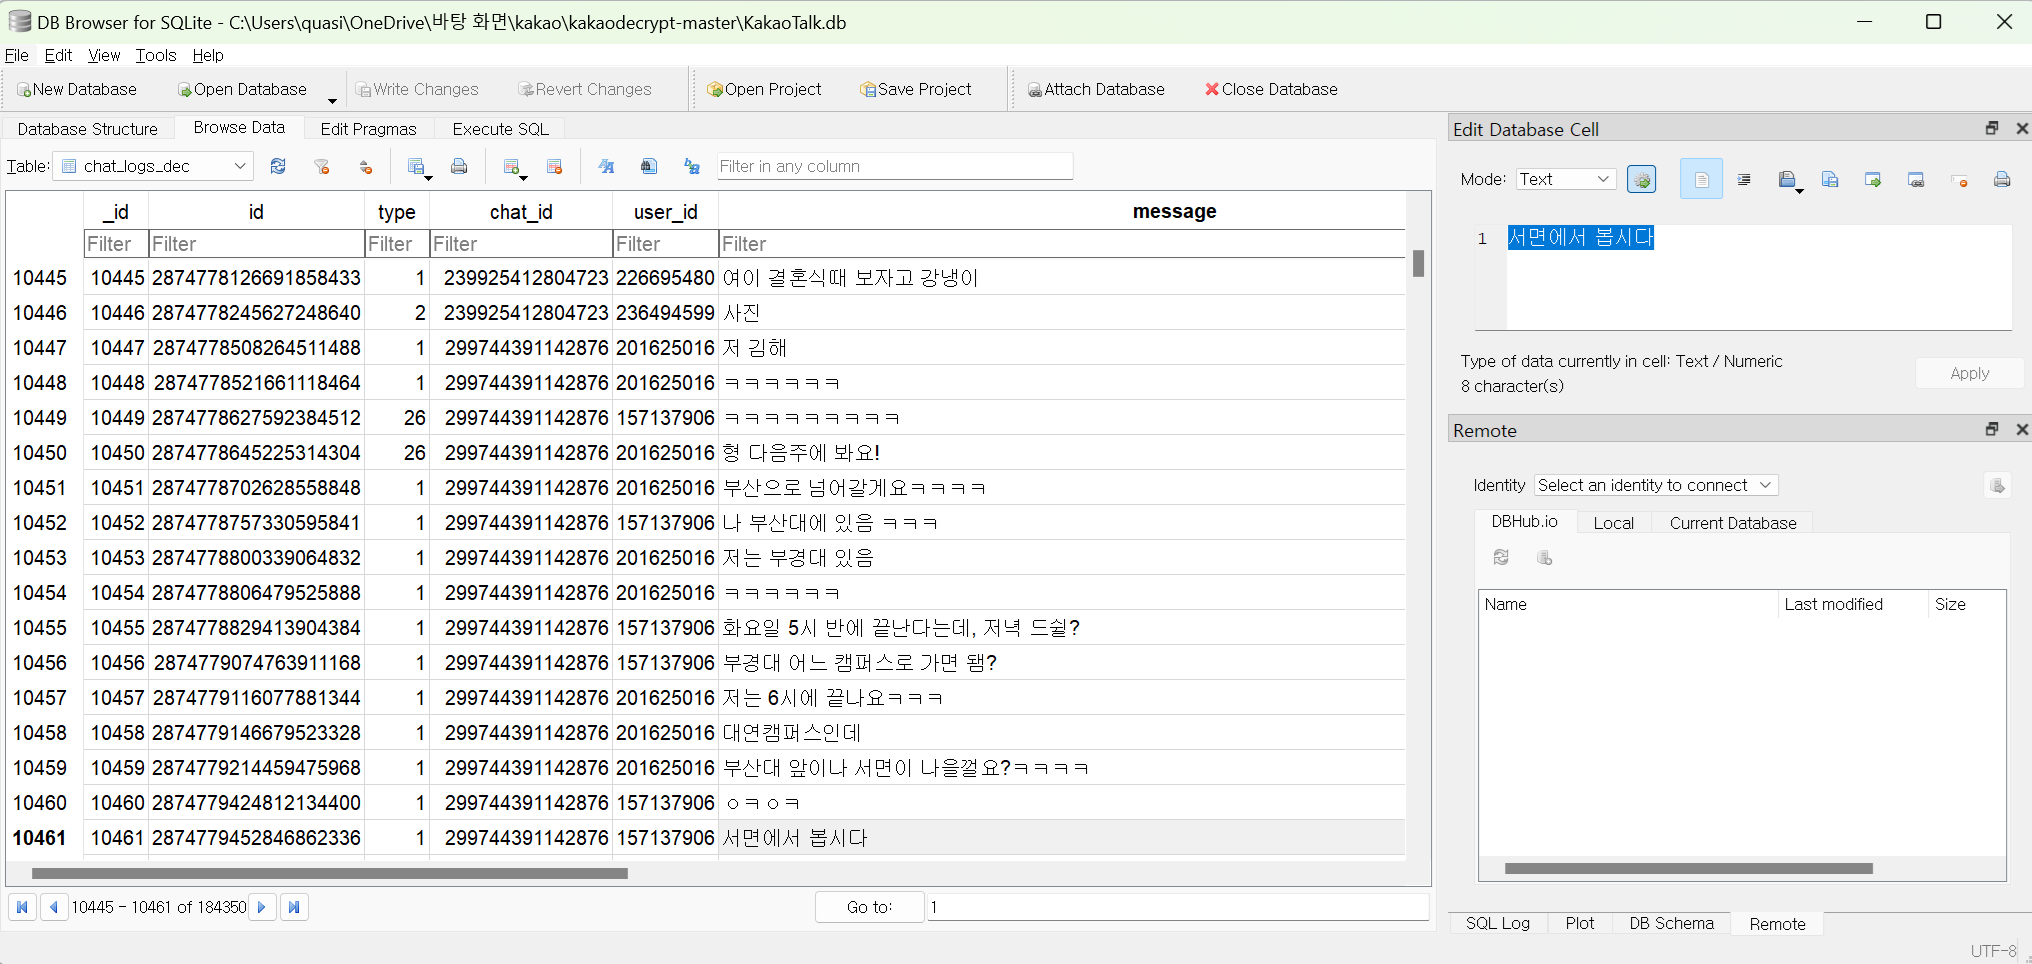Screen dimensions: 2032x964
Task: Switch to Execute SQL tab
Action: tap(500, 129)
